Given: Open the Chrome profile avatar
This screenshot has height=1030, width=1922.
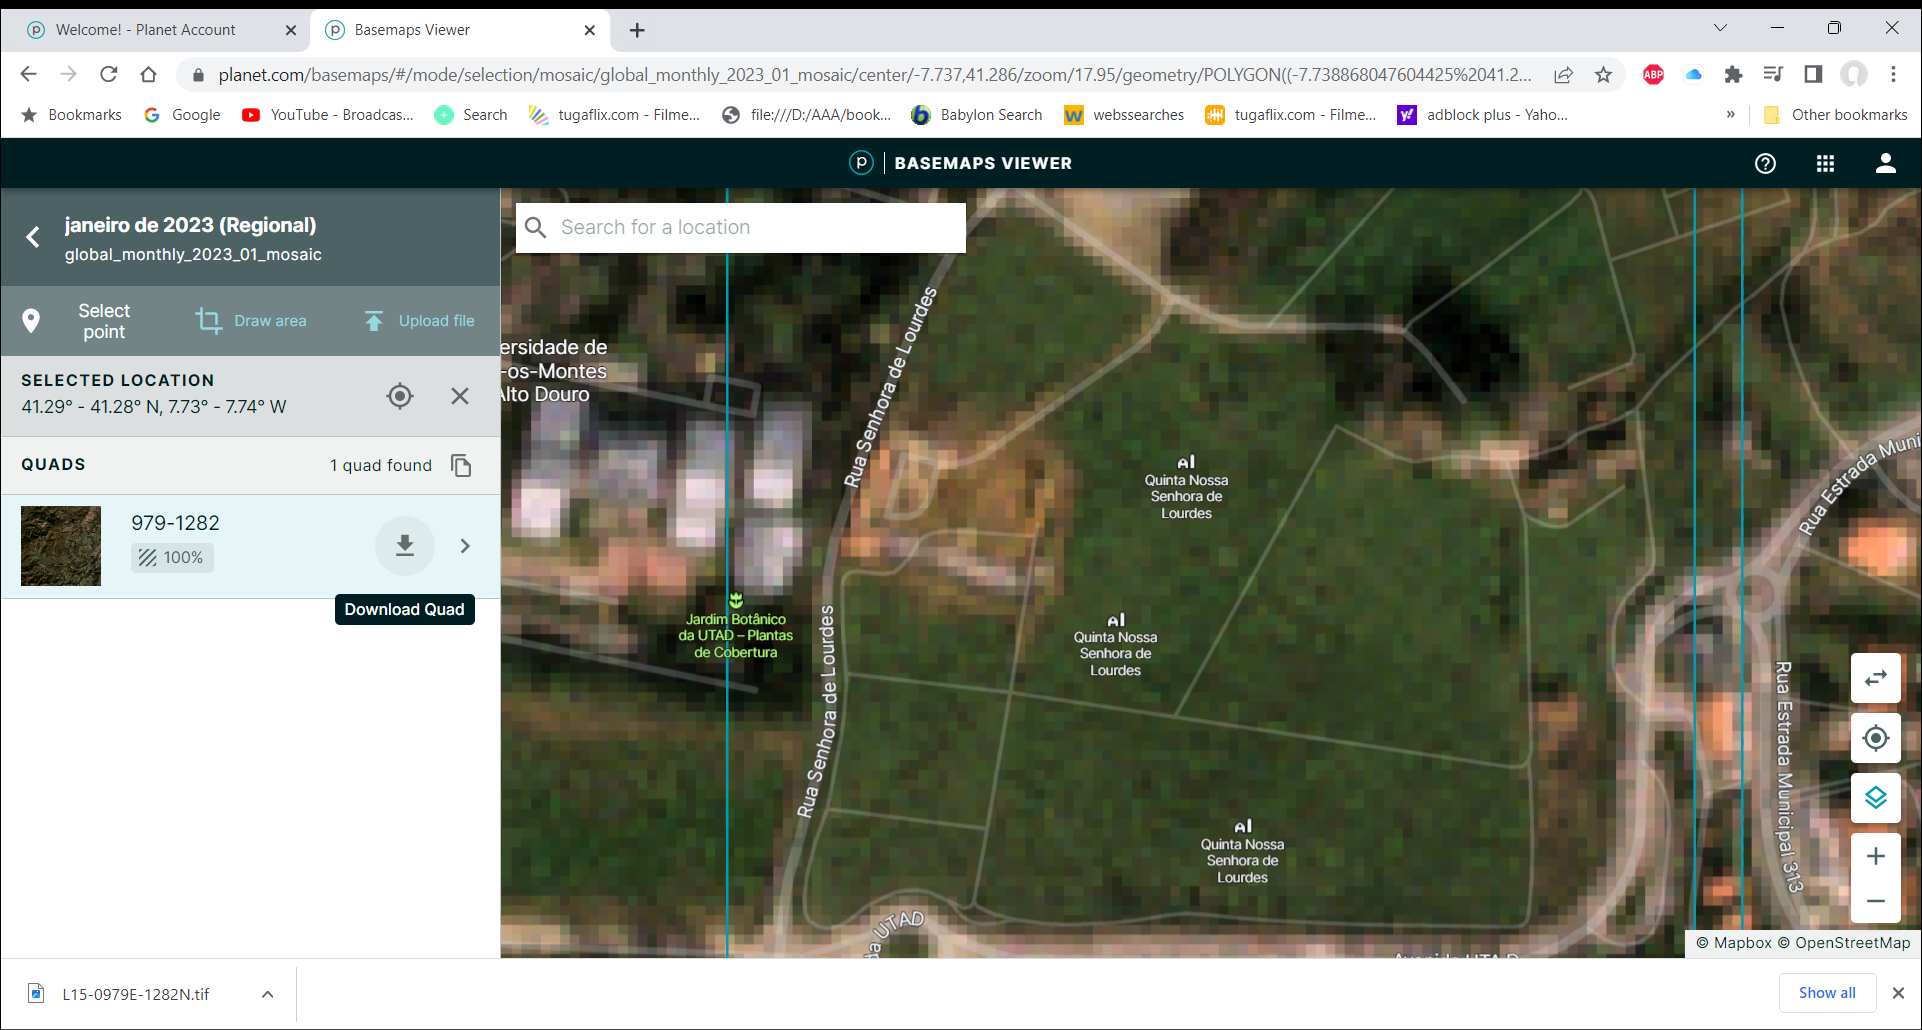Looking at the screenshot, I should coord(1854,75).
